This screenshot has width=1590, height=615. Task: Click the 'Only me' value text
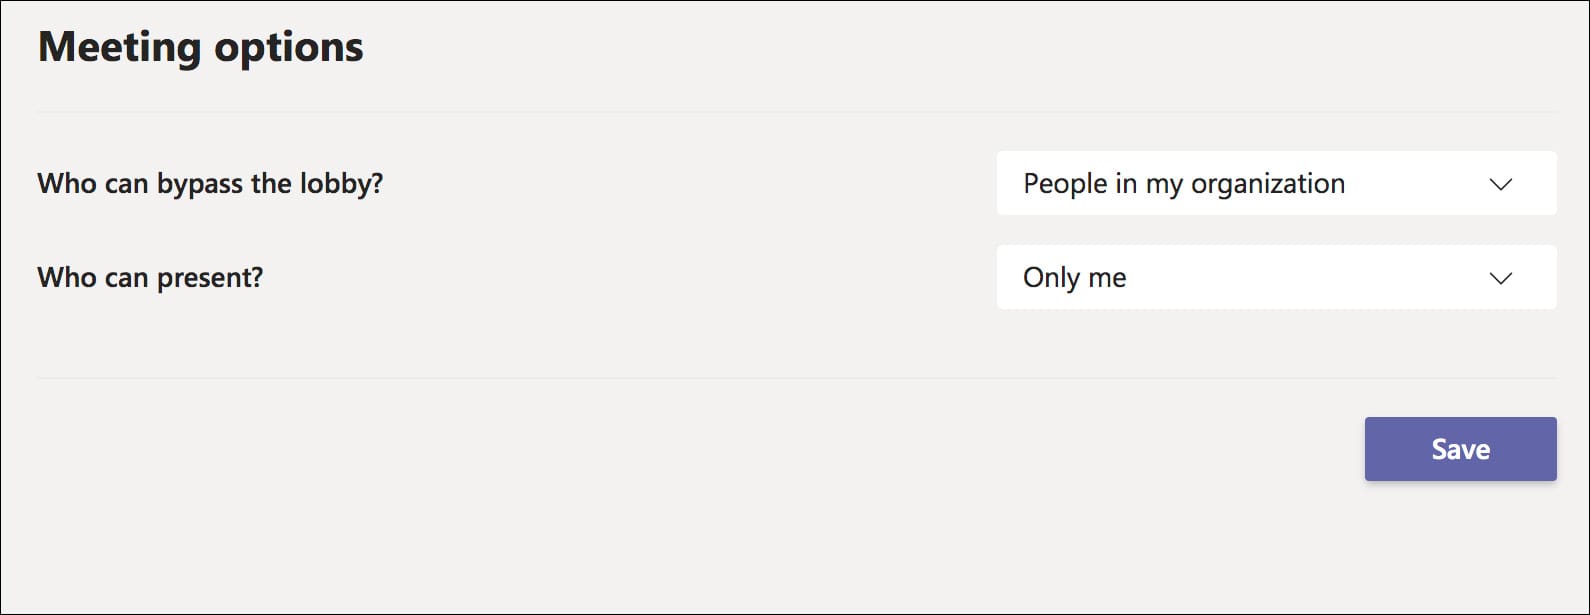[x=1074, y=278]
